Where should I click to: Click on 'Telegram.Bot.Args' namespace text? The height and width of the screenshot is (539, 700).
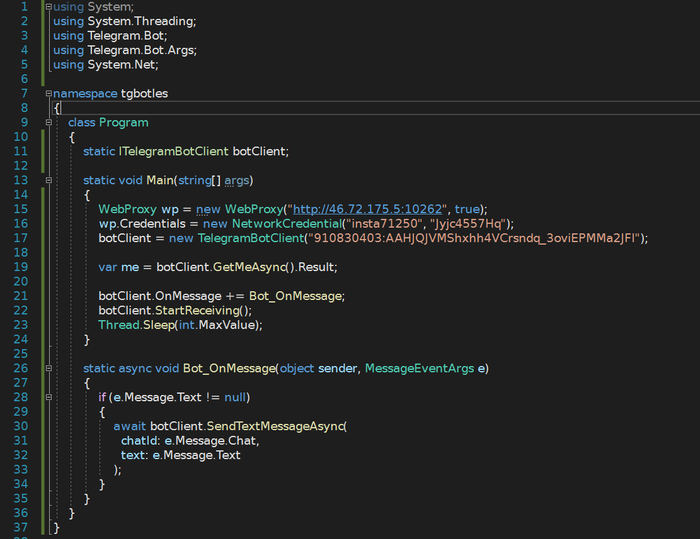pyautogui.click(x=140, y=50)
